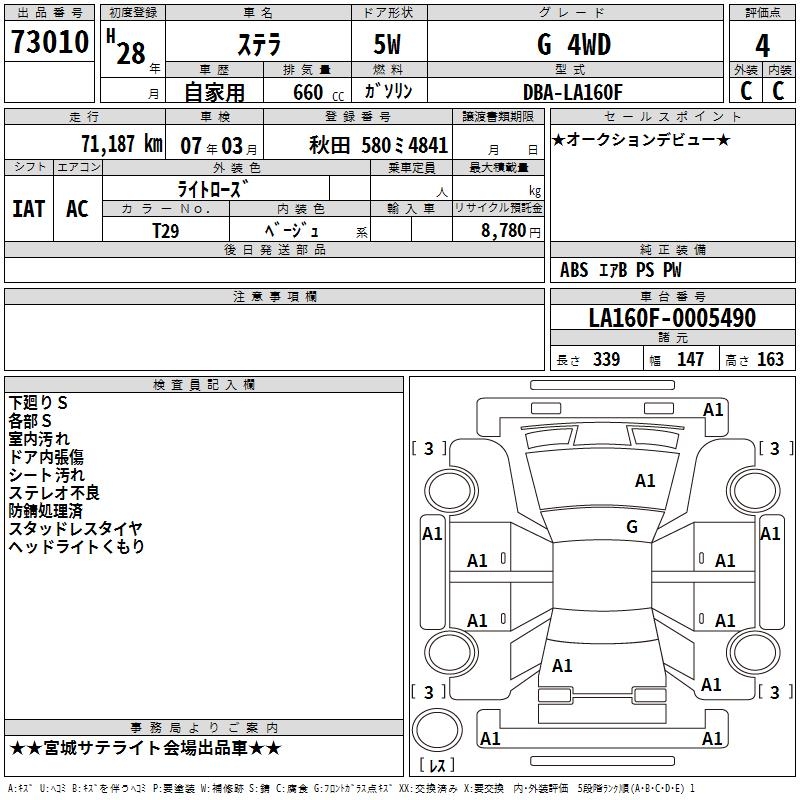
Task: Select the recycle deposit 8,780円
Action: tap(511, 231)
